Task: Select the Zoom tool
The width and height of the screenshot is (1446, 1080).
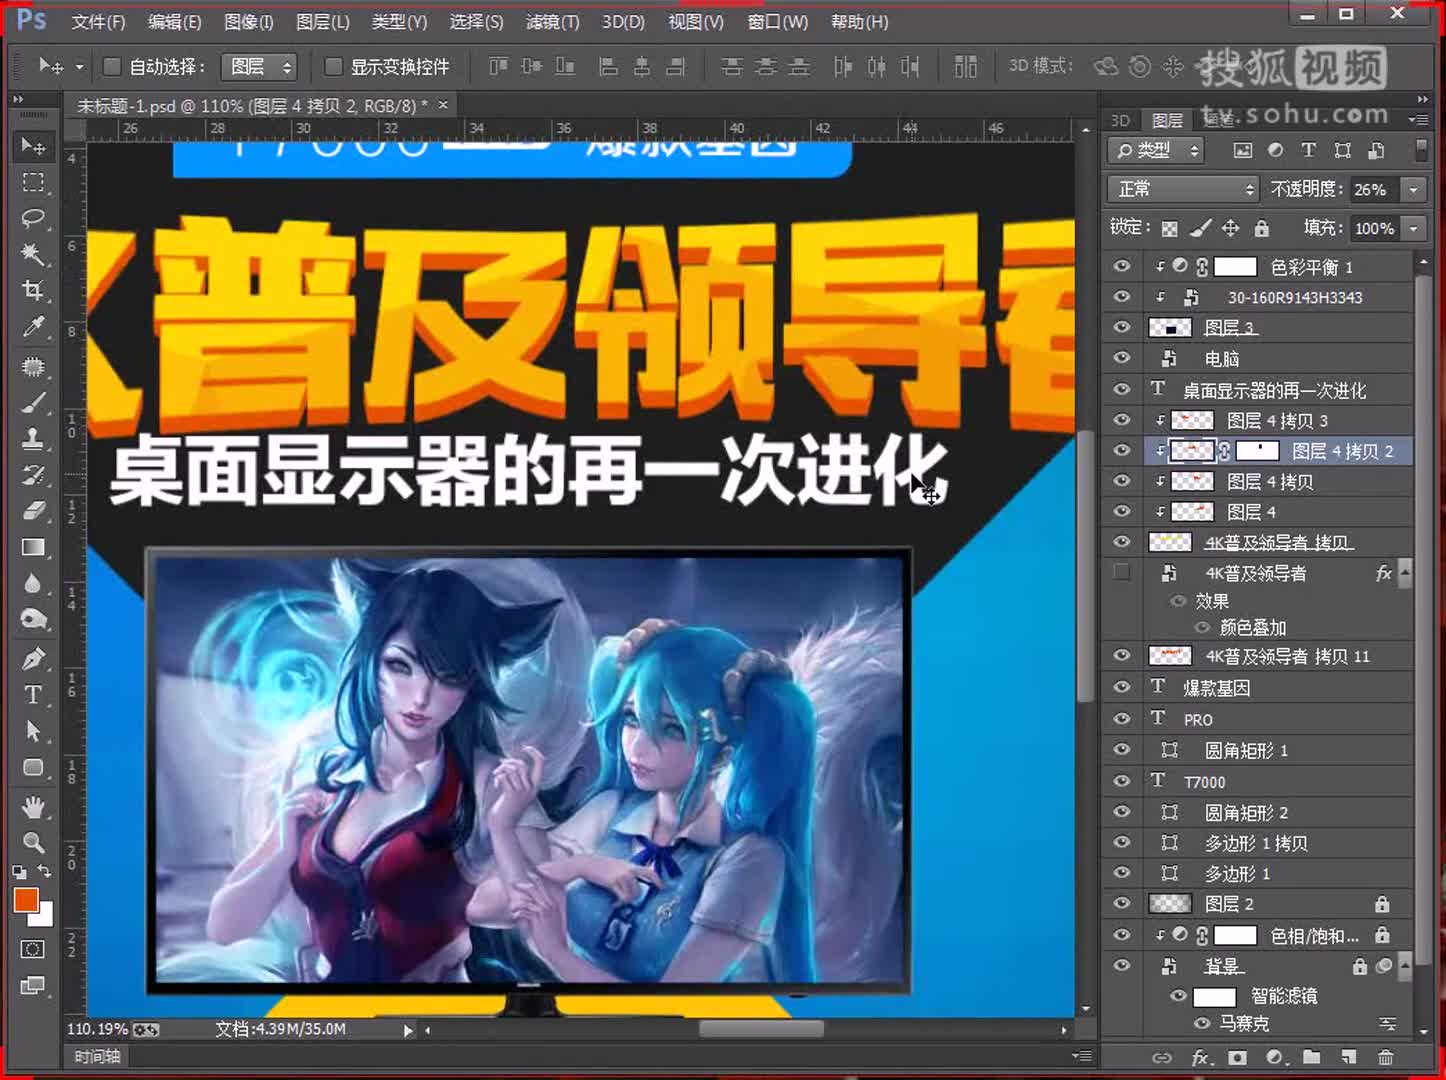Action: 33,842
